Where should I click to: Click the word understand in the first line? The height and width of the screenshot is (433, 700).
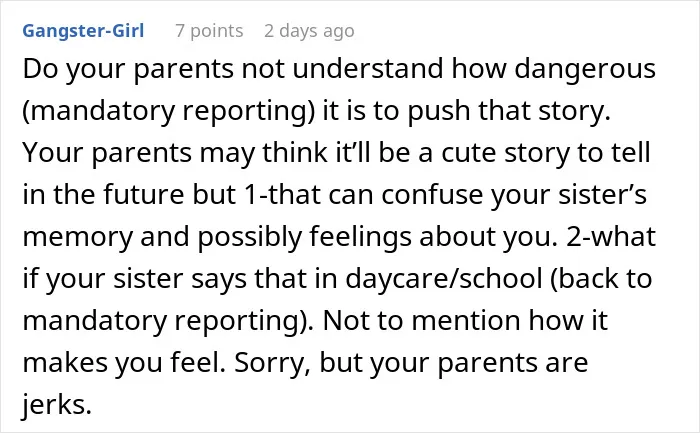tap(368, 69)
